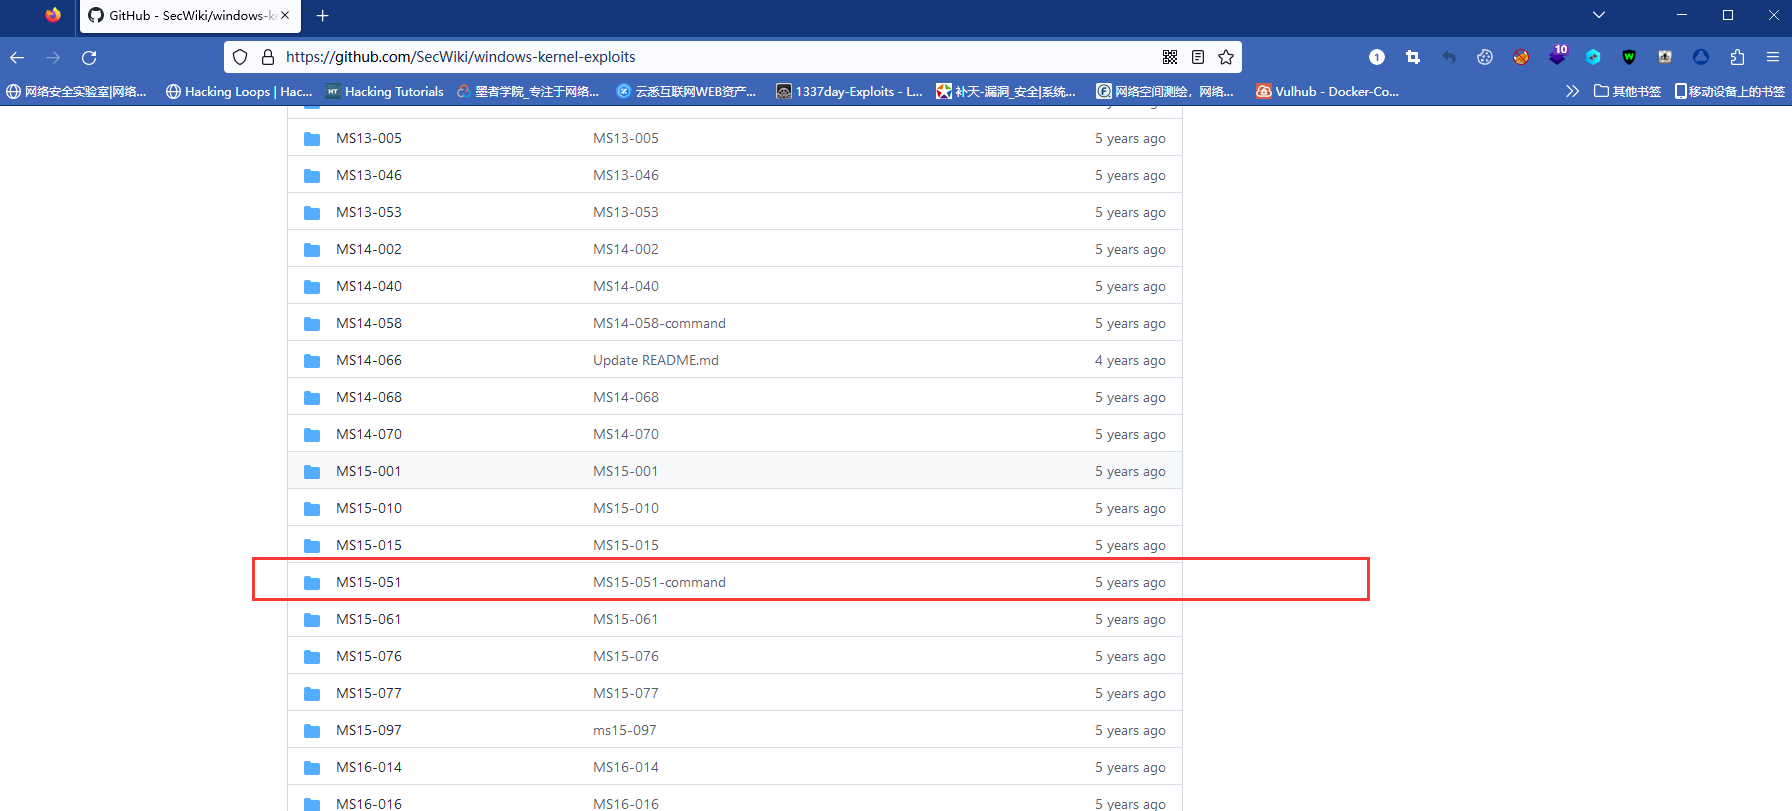Open Hacking Tutorials bookmark
The width and height of the screenshot is (1792, 811).
[385, 91]
